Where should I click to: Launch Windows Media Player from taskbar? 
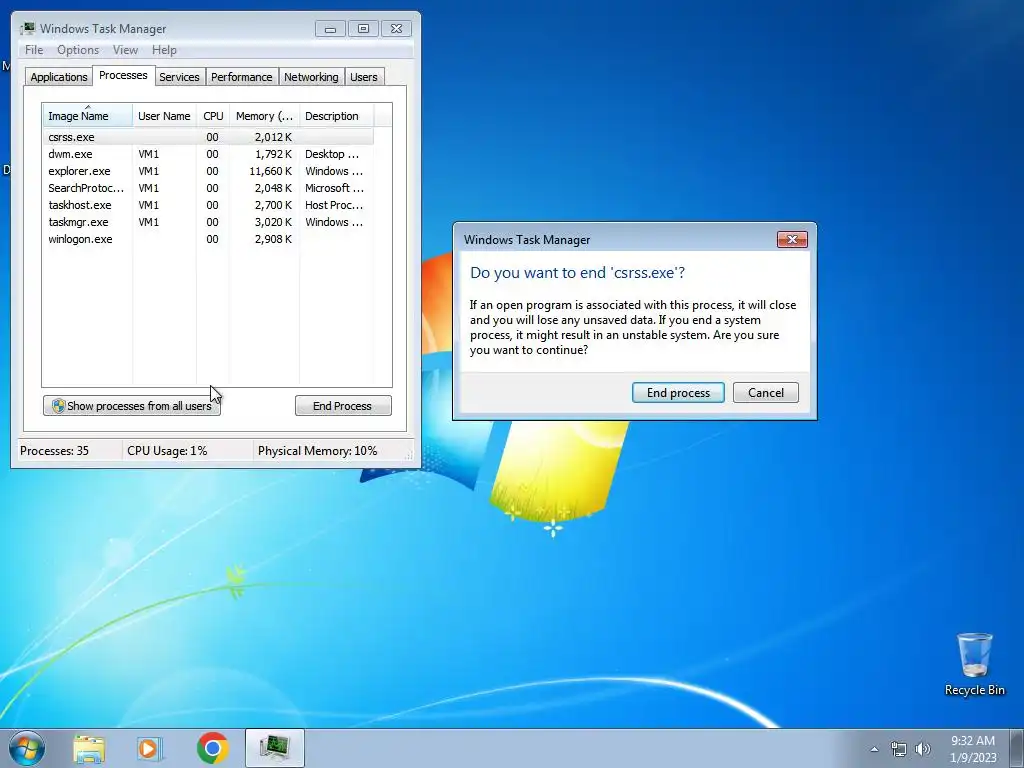(x=150, y=748)
